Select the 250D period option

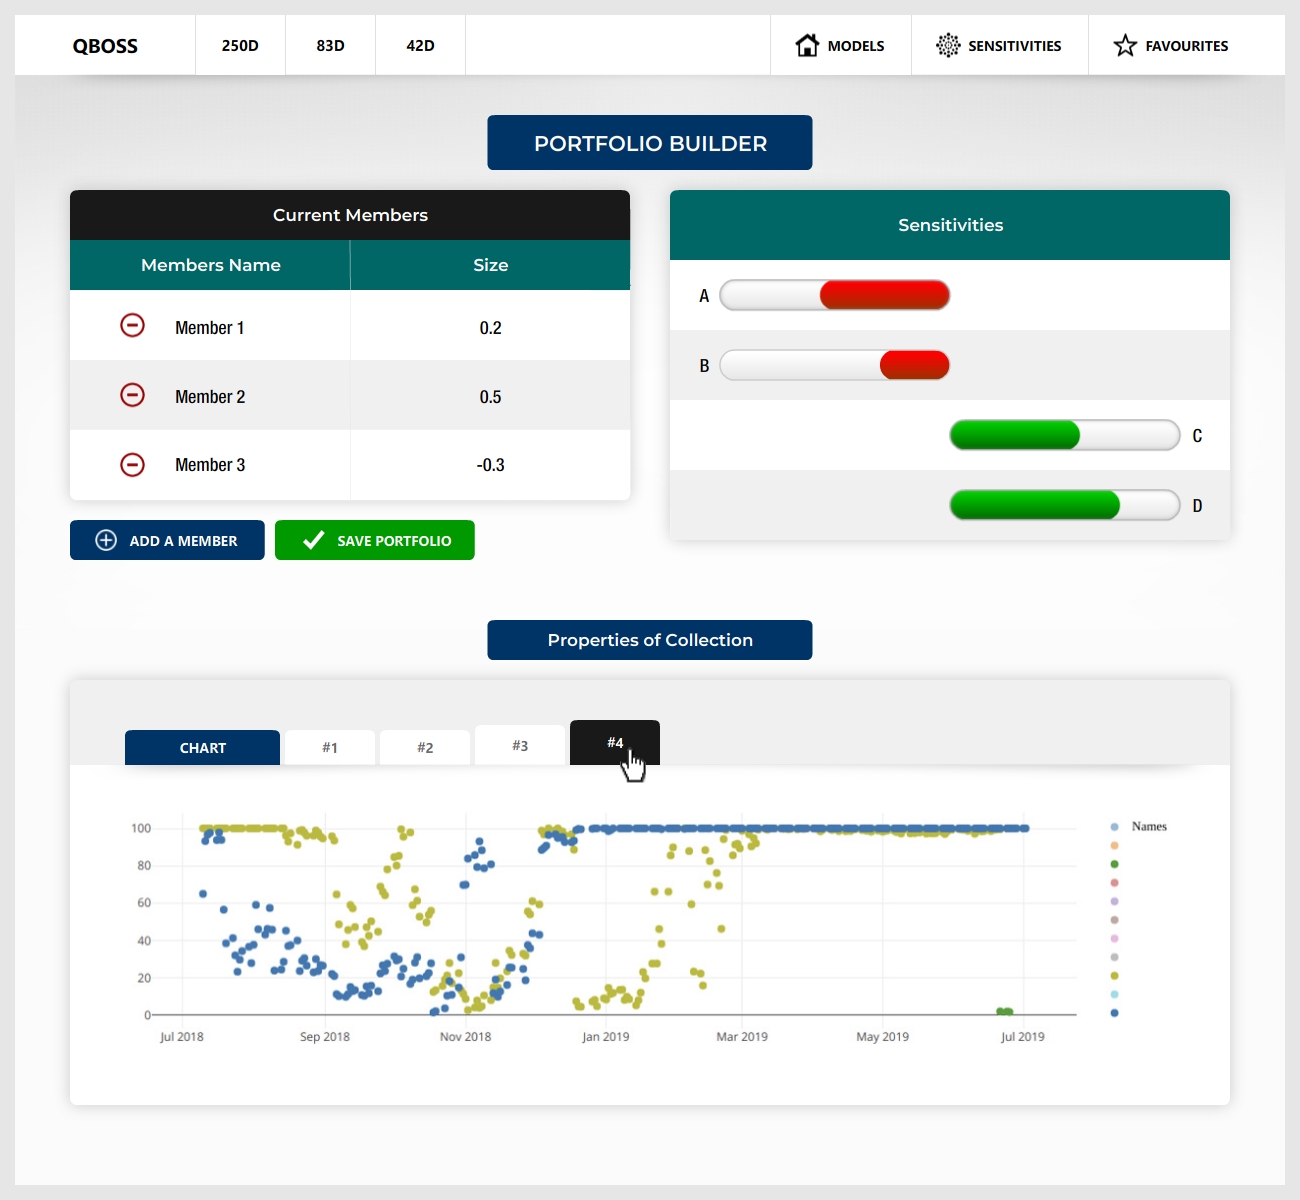click(x=240, y=45)
